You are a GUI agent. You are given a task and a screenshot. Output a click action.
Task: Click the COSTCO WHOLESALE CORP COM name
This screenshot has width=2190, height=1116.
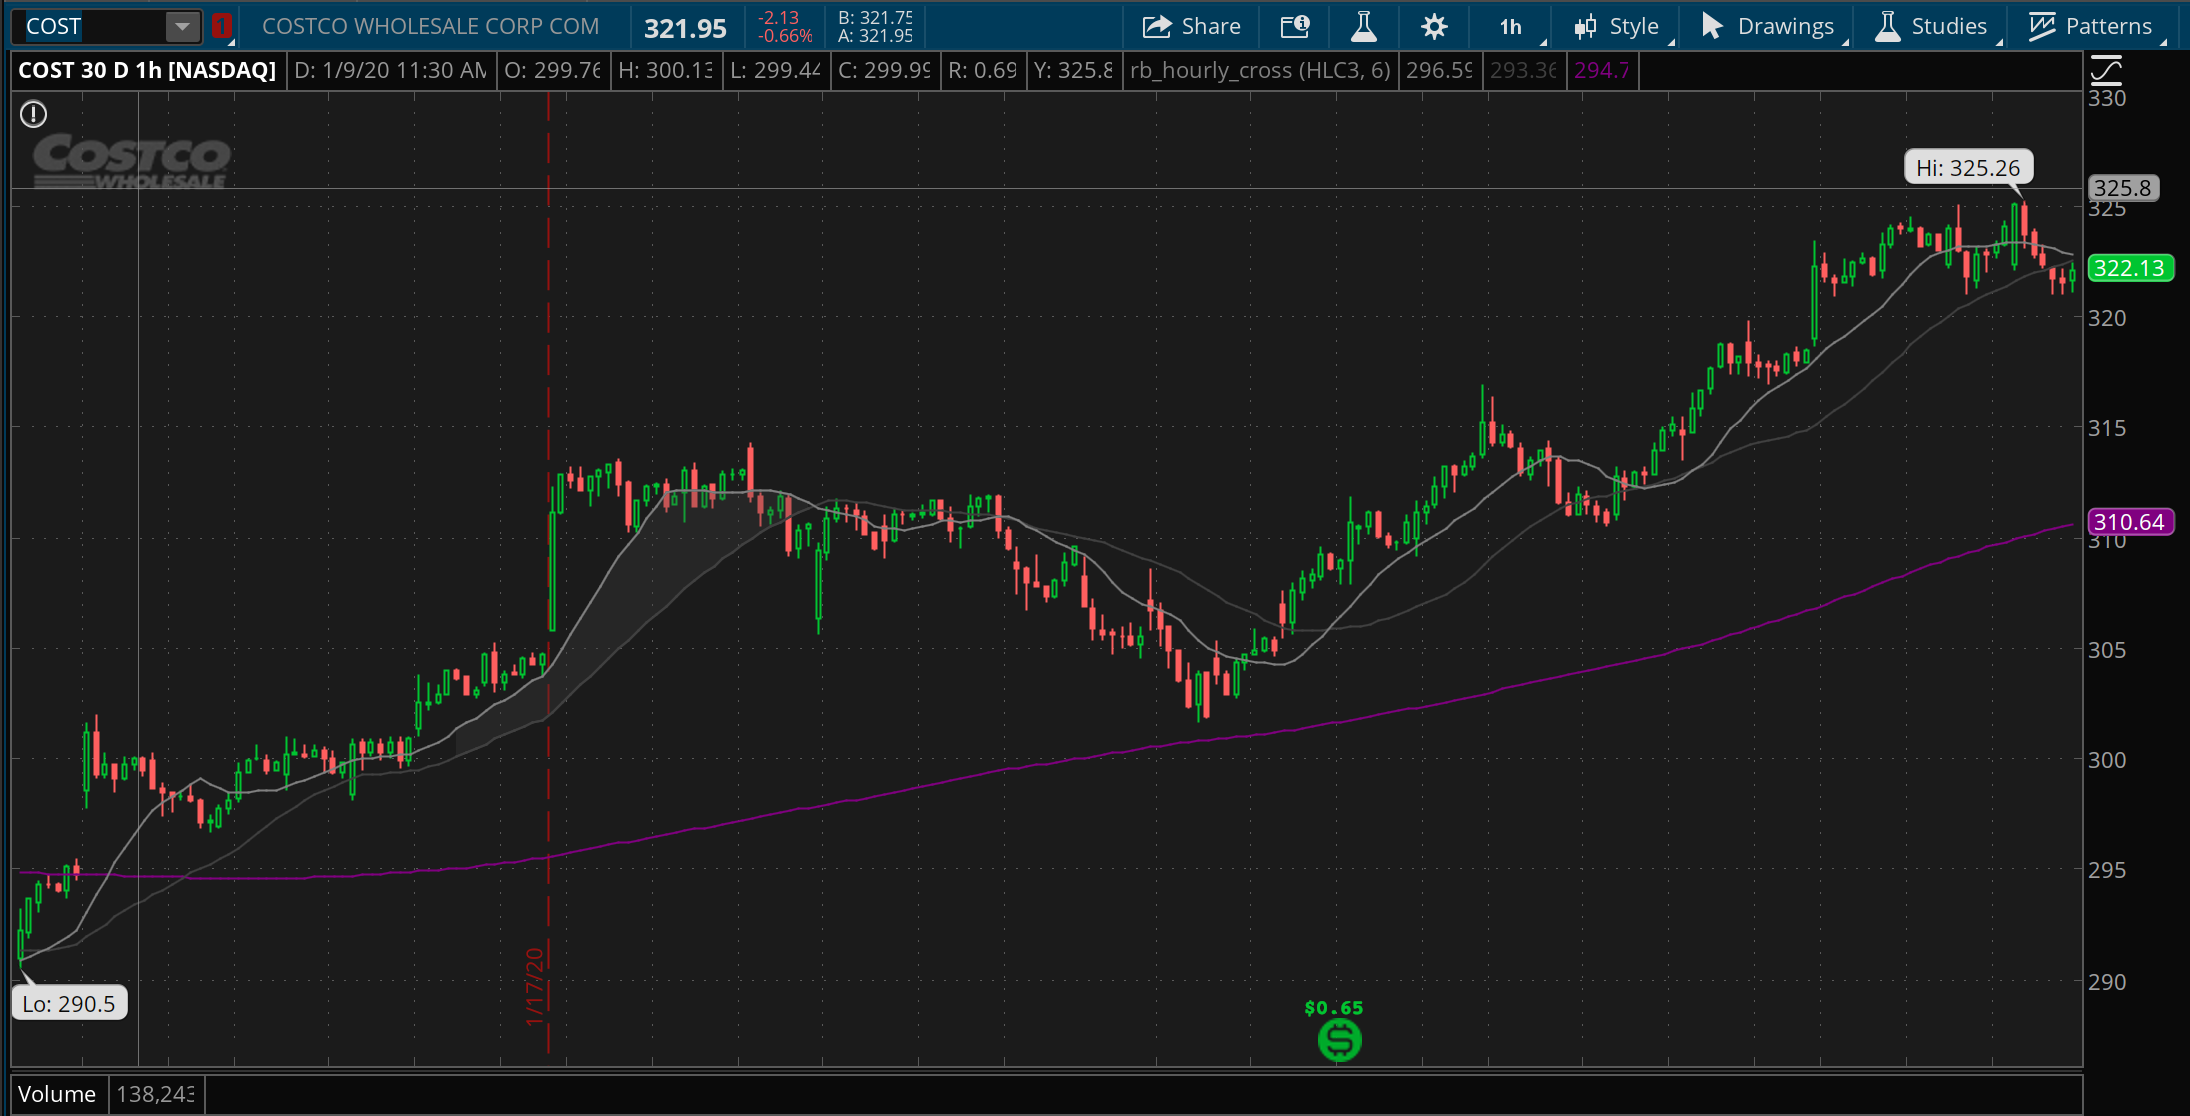coord(431,27)
